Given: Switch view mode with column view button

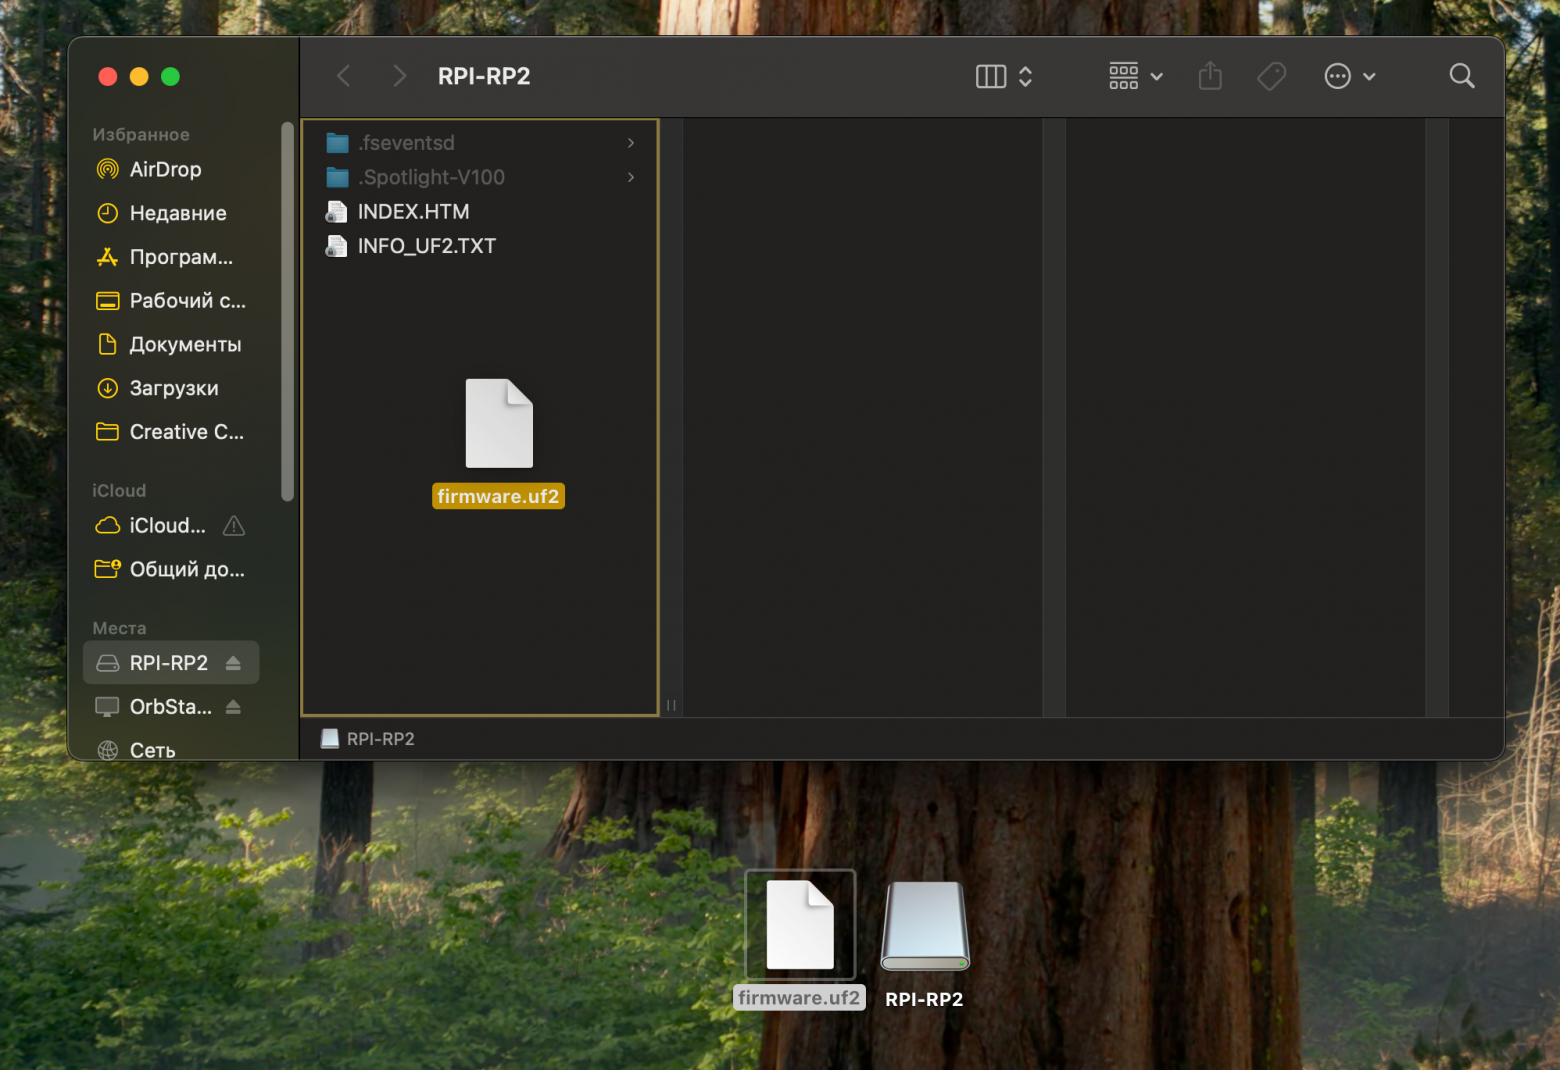Looking at the screenshot, I should tap(990, 76).
